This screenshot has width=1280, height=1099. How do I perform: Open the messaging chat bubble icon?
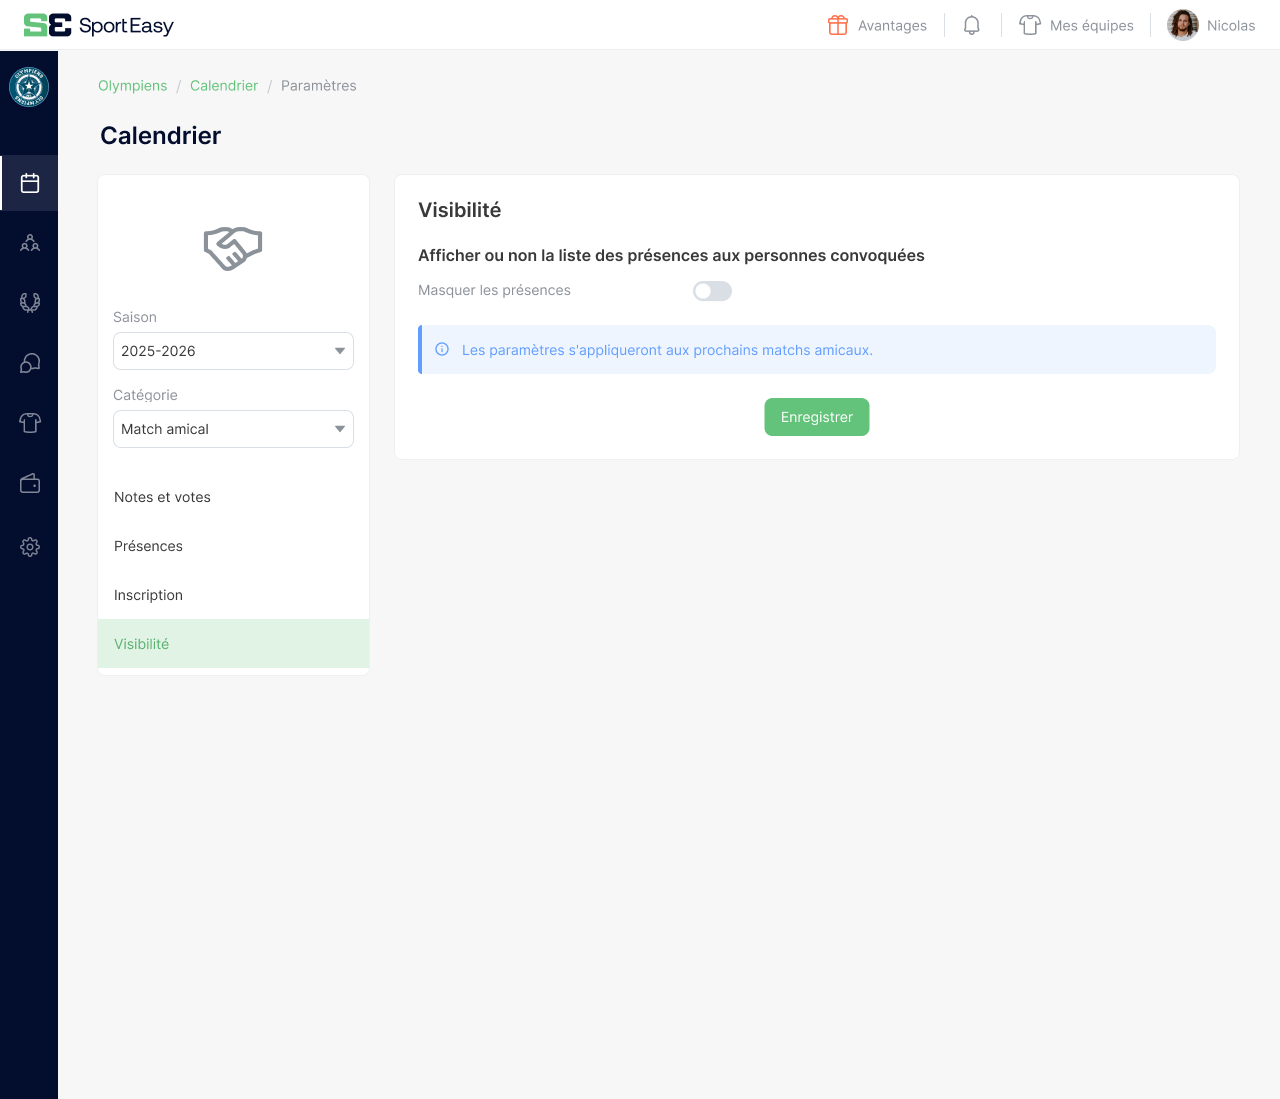point(30,363)
